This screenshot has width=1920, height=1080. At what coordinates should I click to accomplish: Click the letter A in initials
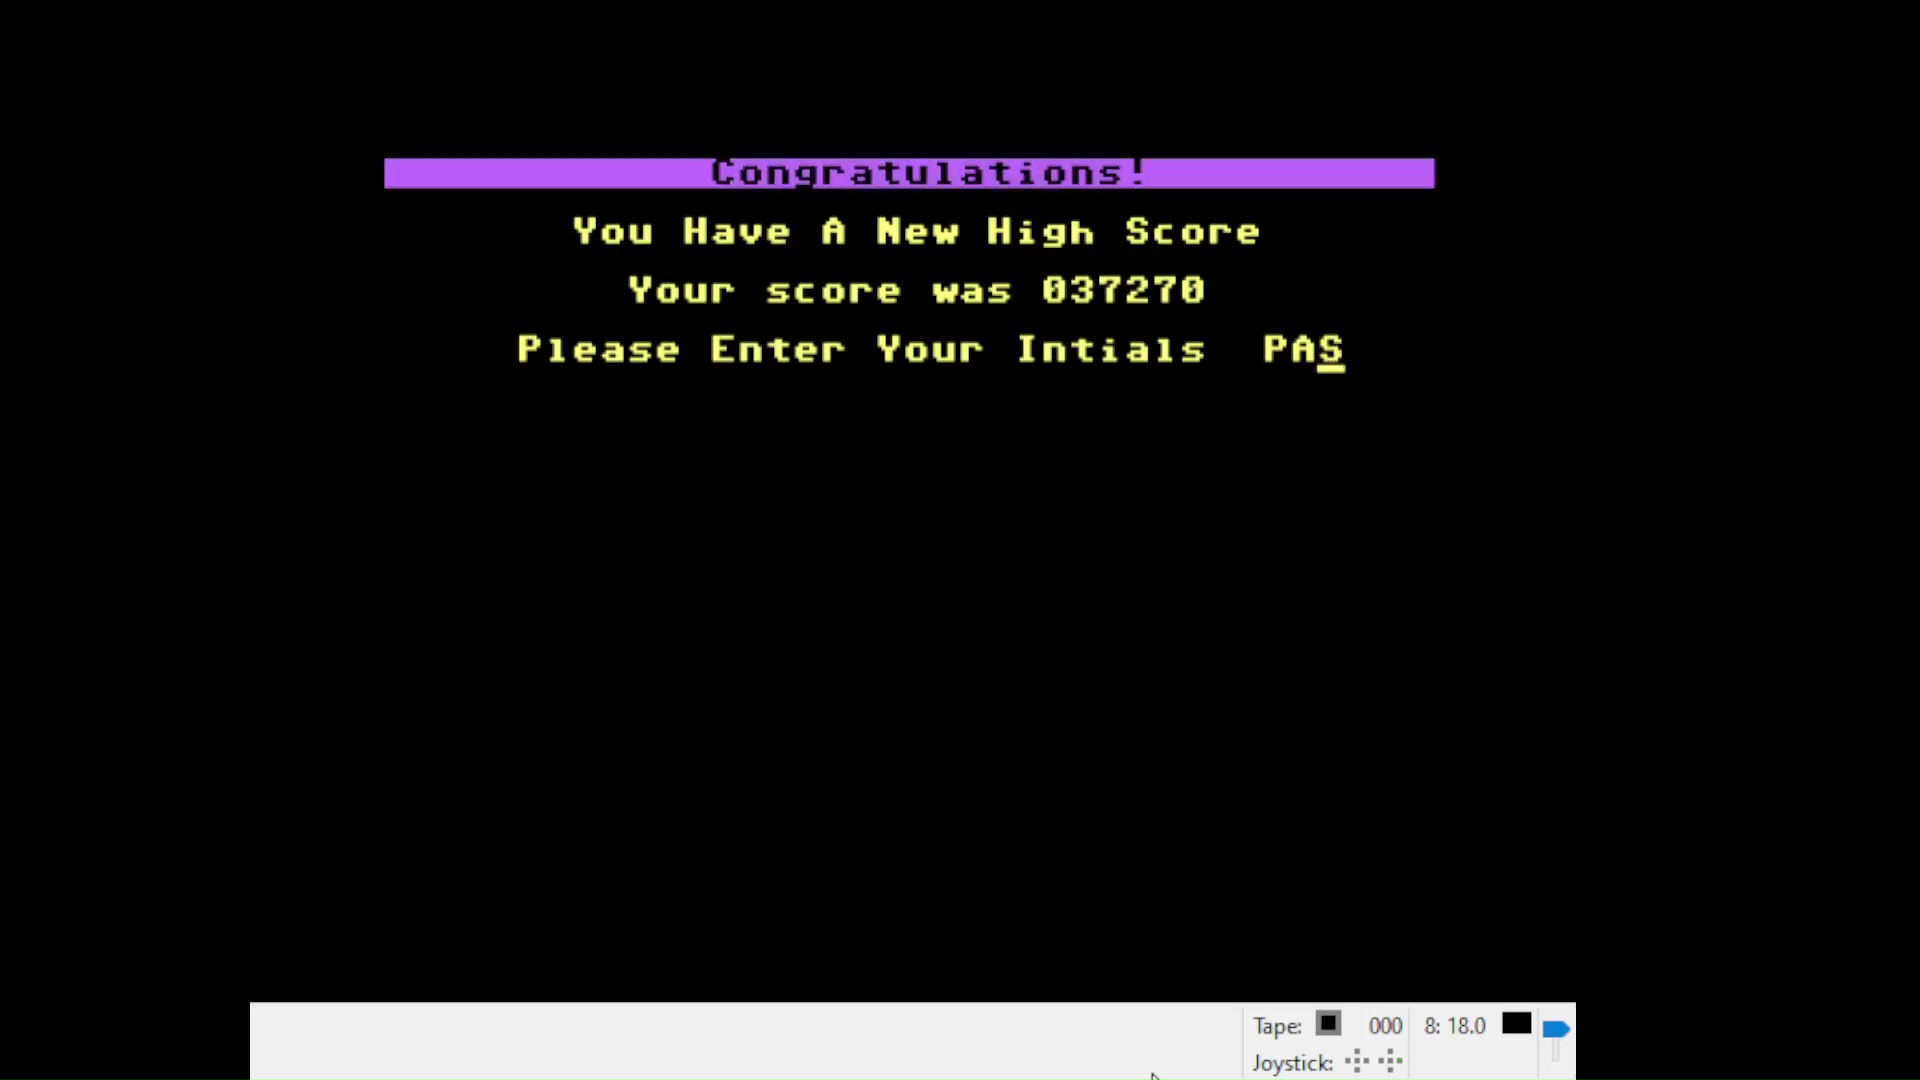click(x=1303, y=349)
